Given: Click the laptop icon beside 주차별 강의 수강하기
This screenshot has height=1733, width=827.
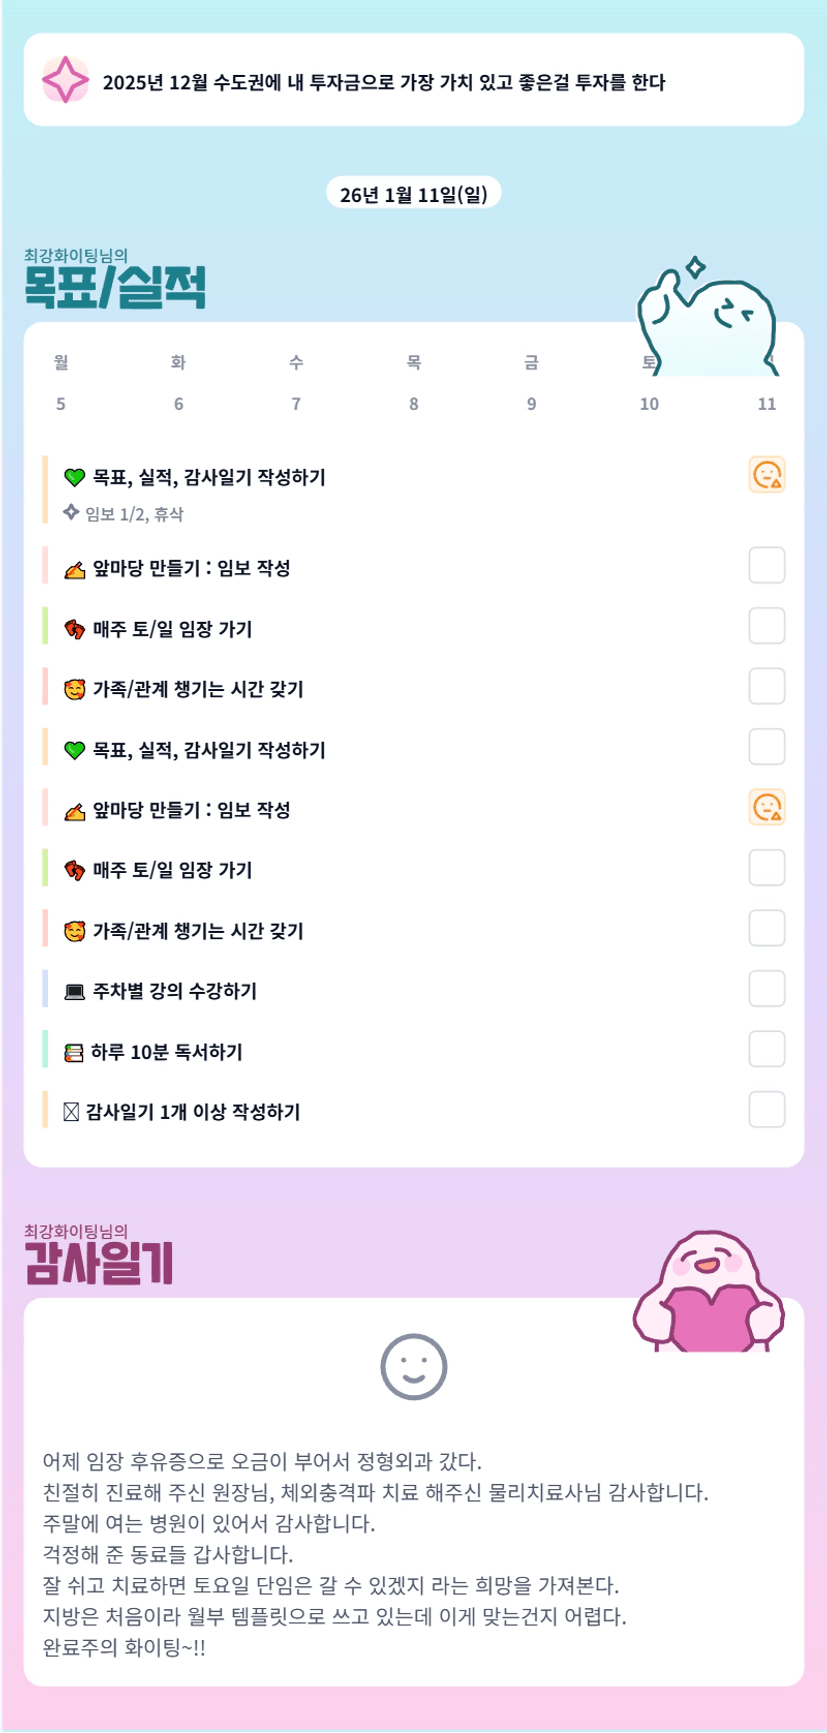Looking at the screenshot, I should (x=74, y=992).
